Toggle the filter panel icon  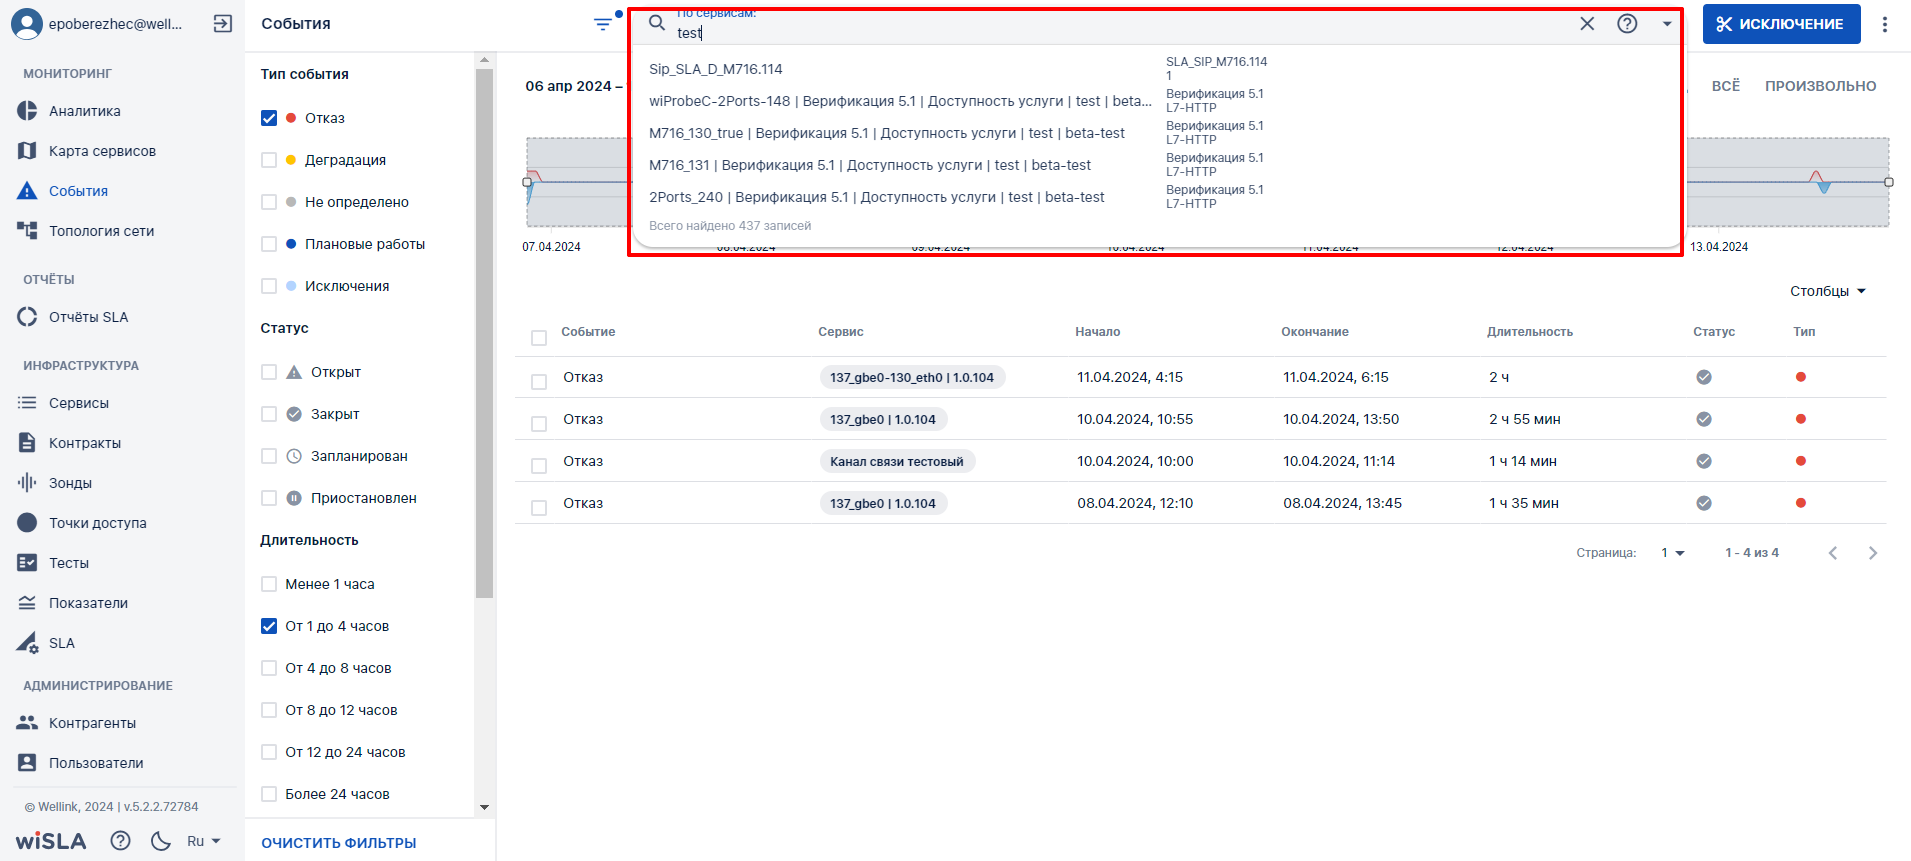pyautogui.click(x=603, y=24)
